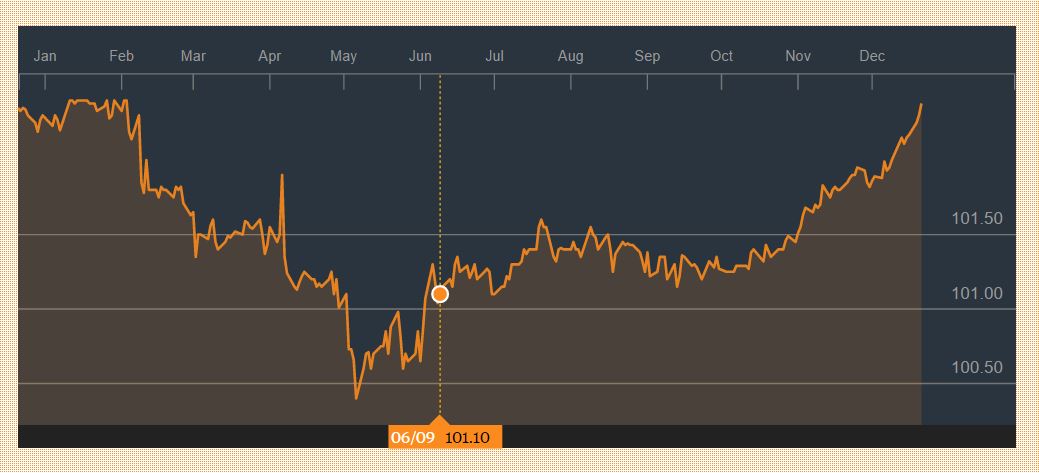The width and height of the screenshot is (1039, 473).
Task: Click the 101.10 value label in the tooltip
Action: coord(469,438)
